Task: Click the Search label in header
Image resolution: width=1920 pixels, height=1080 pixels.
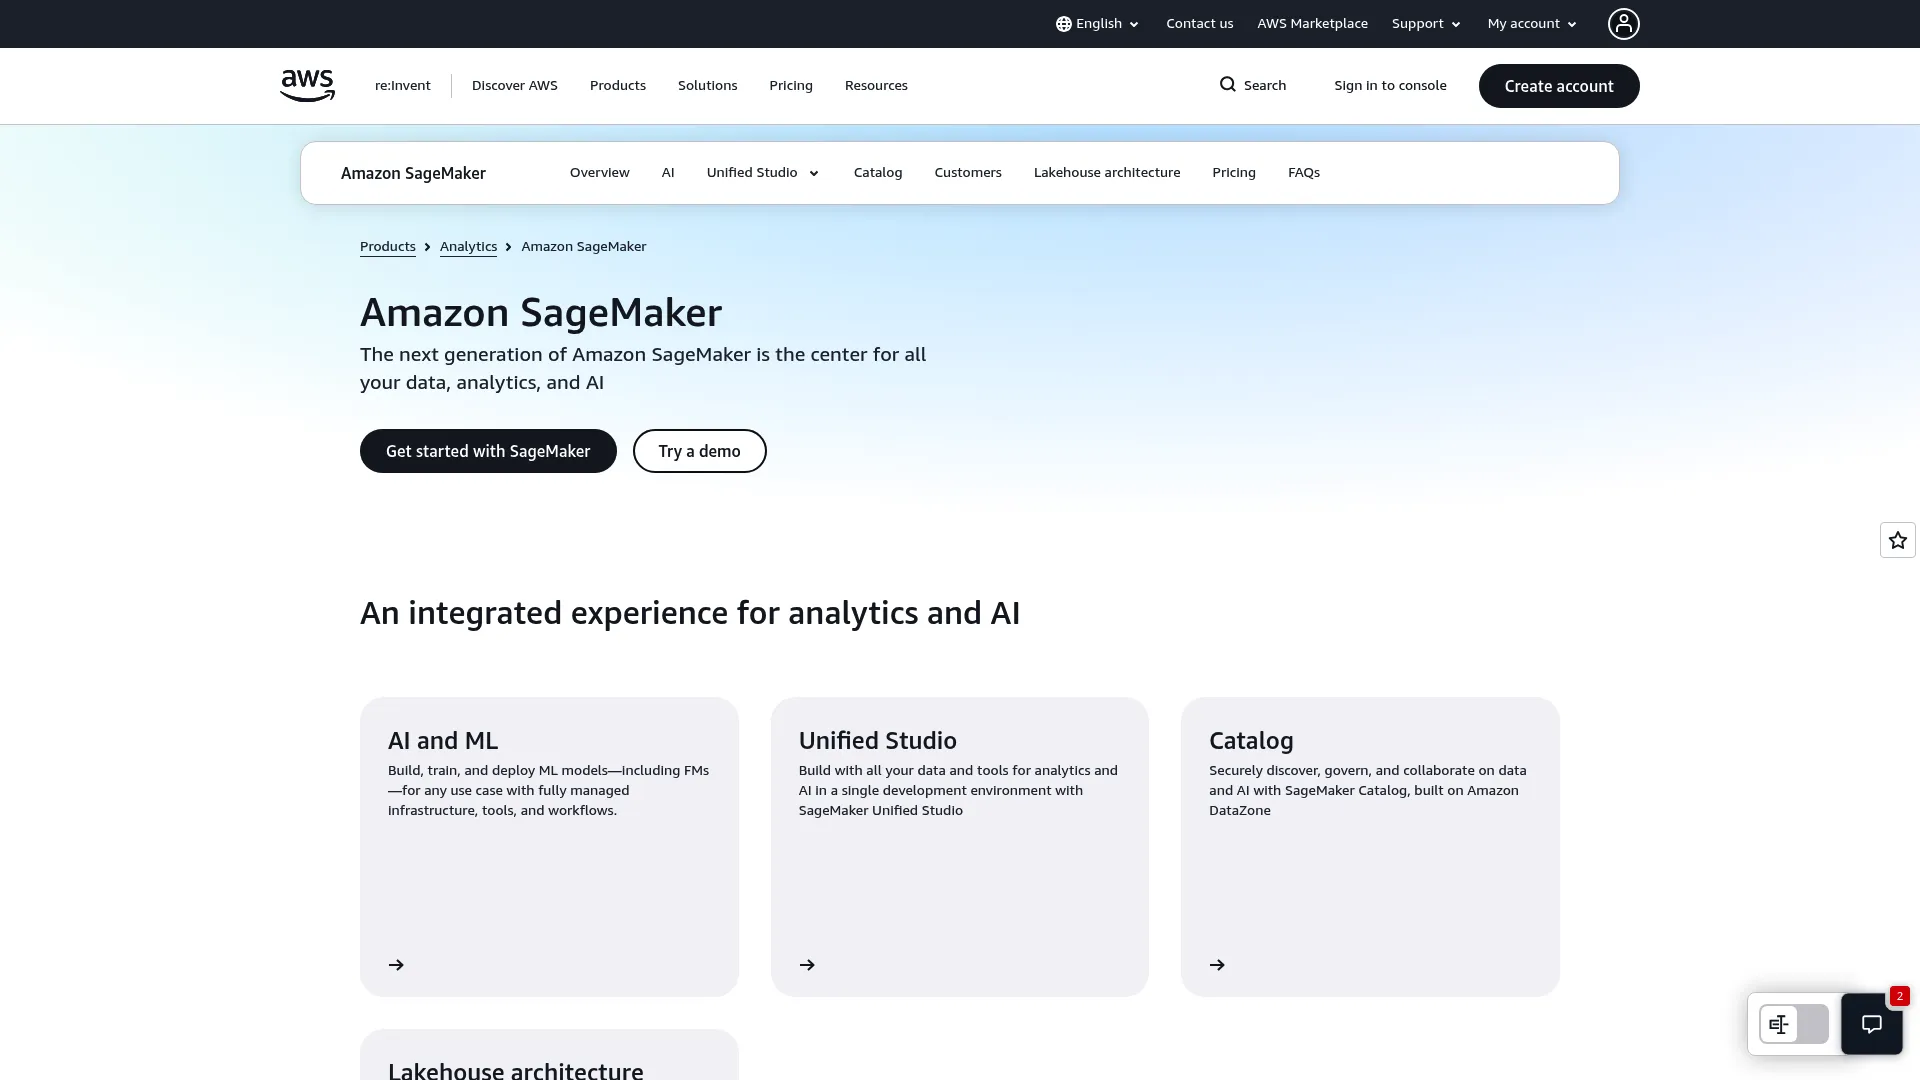Action: pyautogui.click(x=1265, y=86)
